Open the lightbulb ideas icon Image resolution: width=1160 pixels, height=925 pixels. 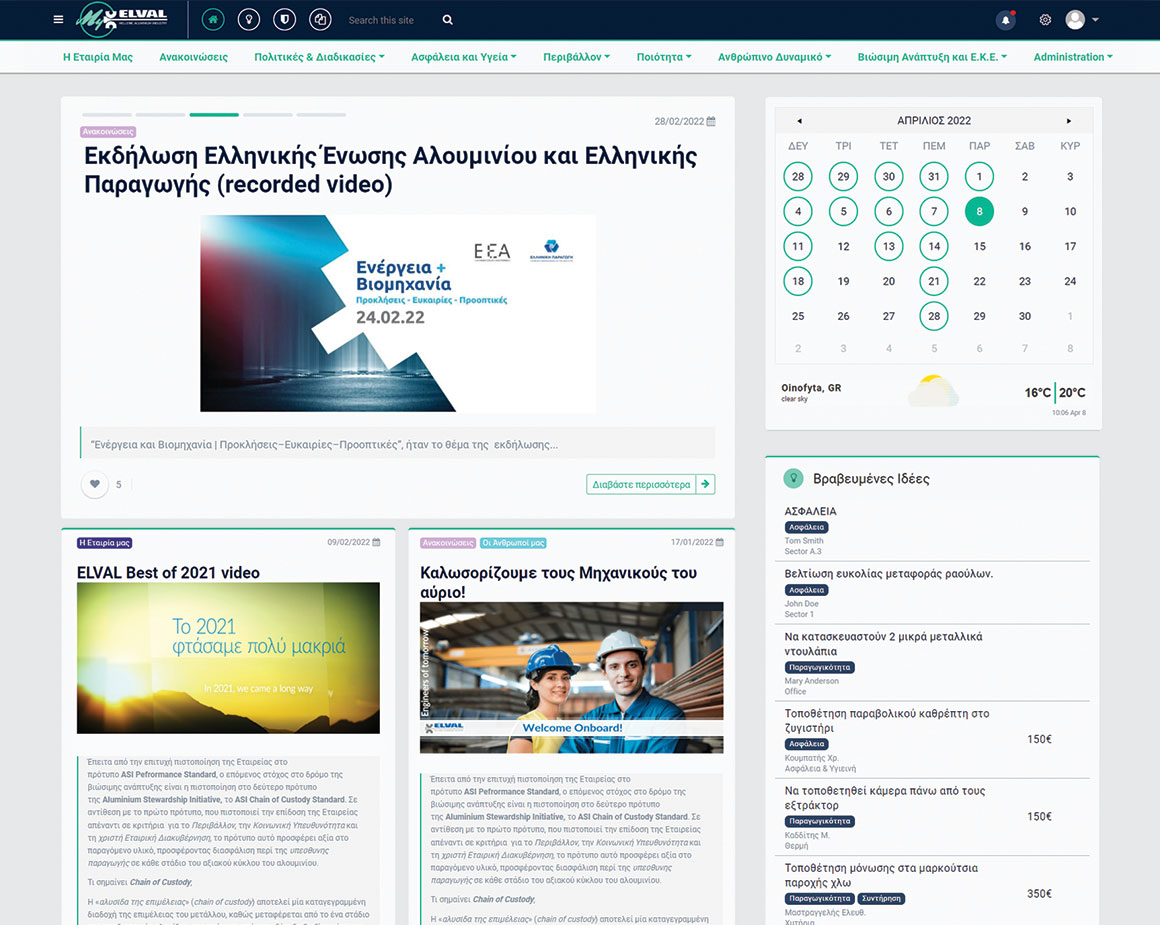[247, 20]
